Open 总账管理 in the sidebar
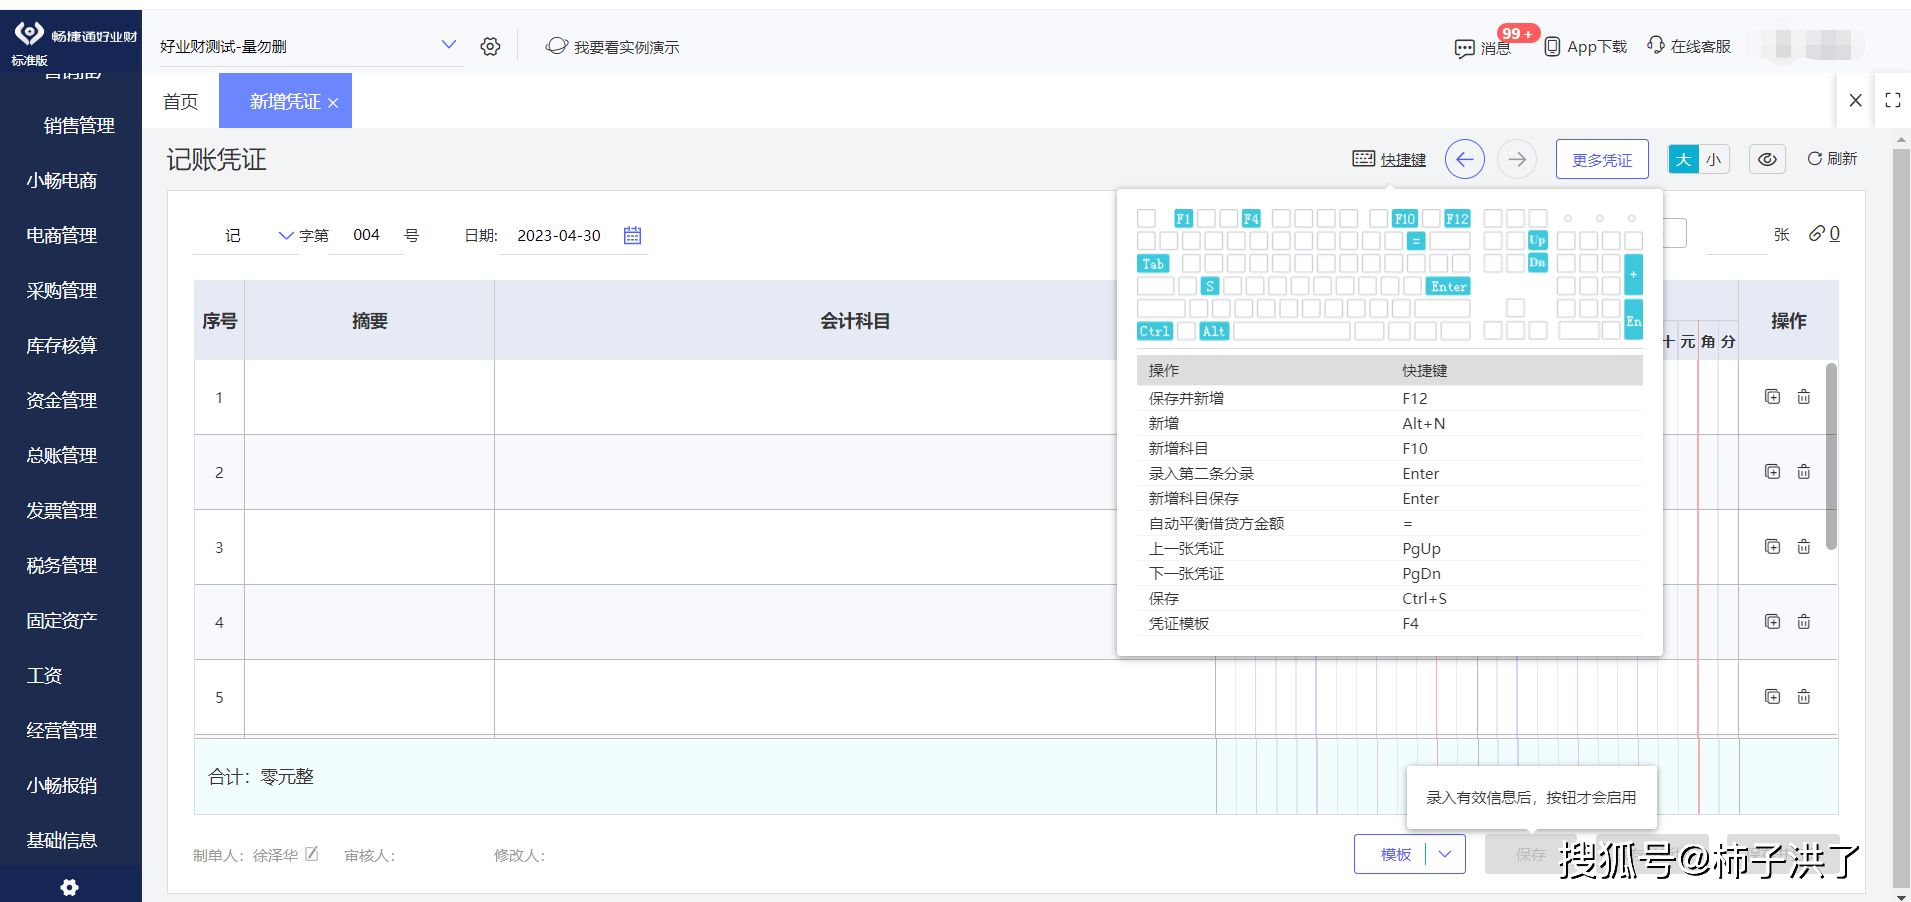1911x902 pixels. 62,455
